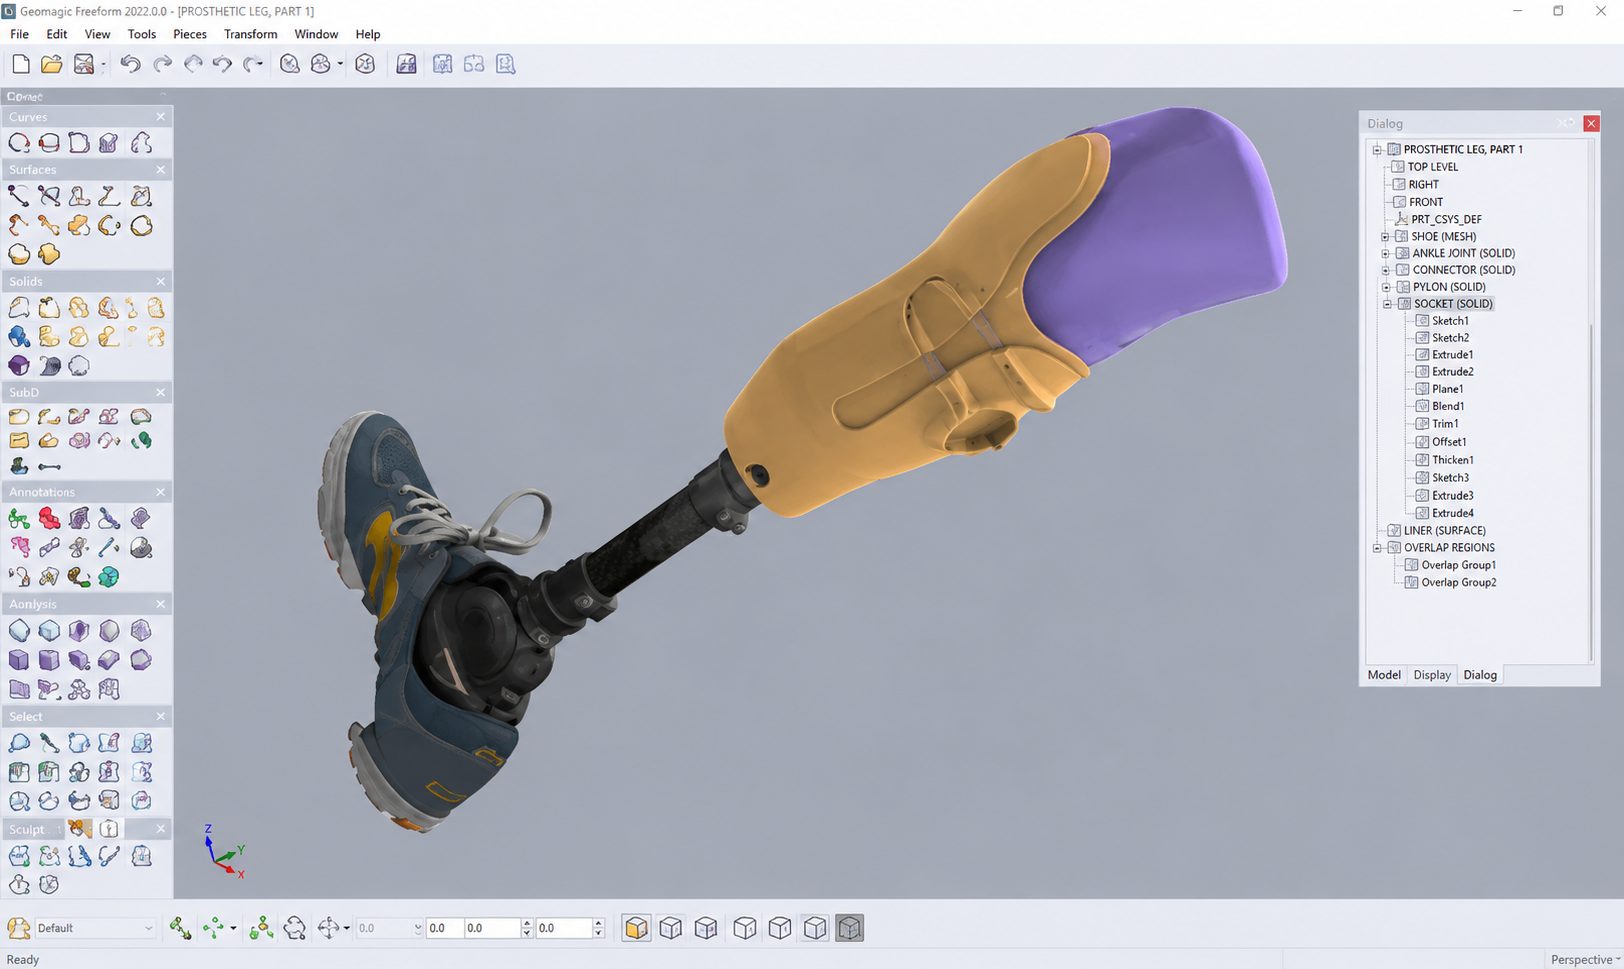Expand the PYLON (SOLID) tree node

1386,287
